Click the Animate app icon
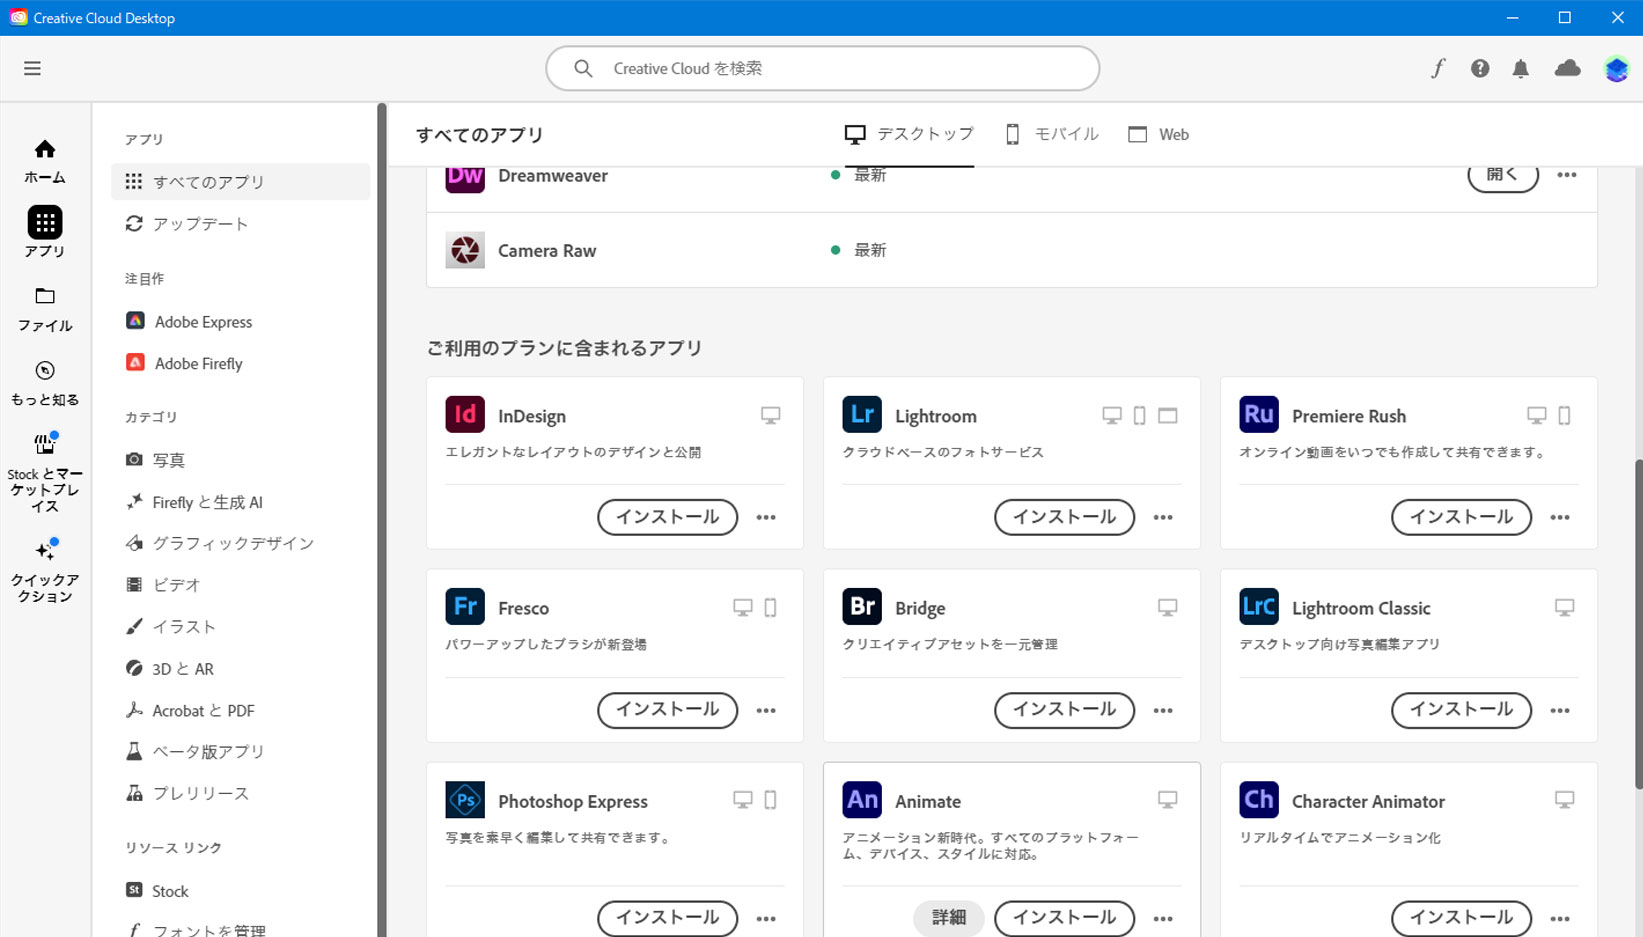The image size is (1643, 937). pyautogui.click(x=862, y=800)
